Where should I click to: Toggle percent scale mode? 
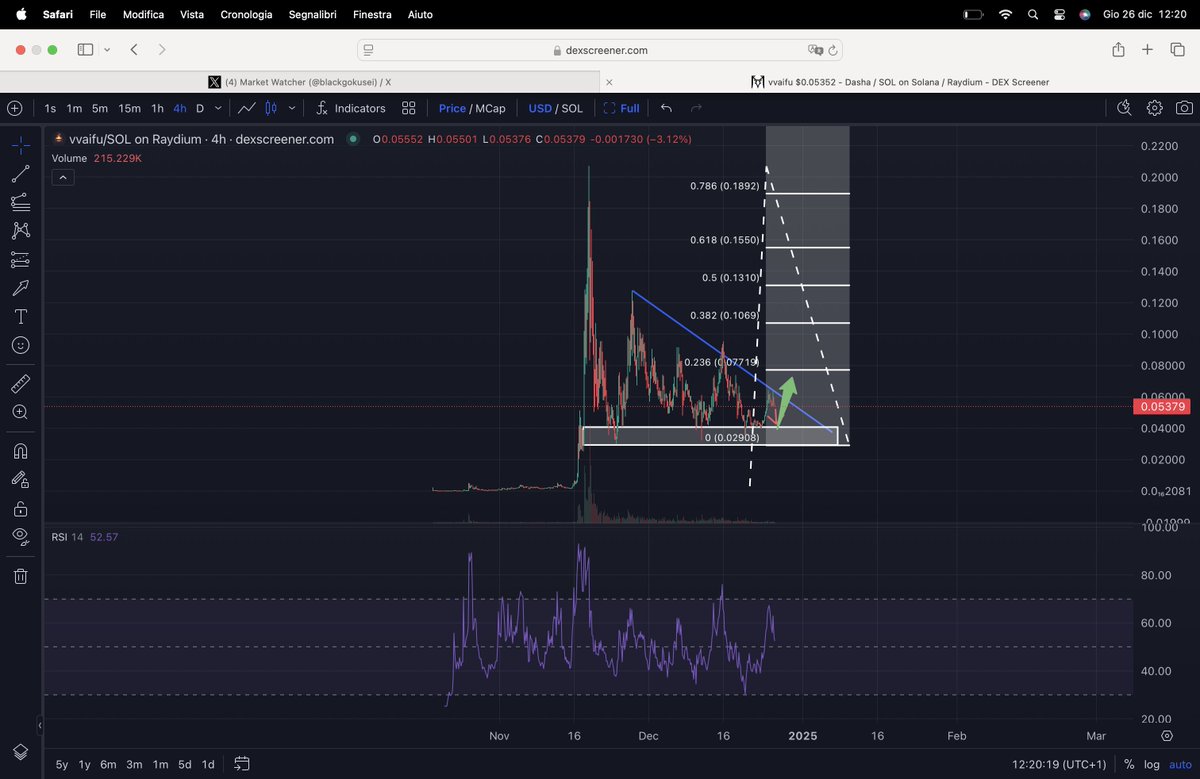tap(1128, 764)
